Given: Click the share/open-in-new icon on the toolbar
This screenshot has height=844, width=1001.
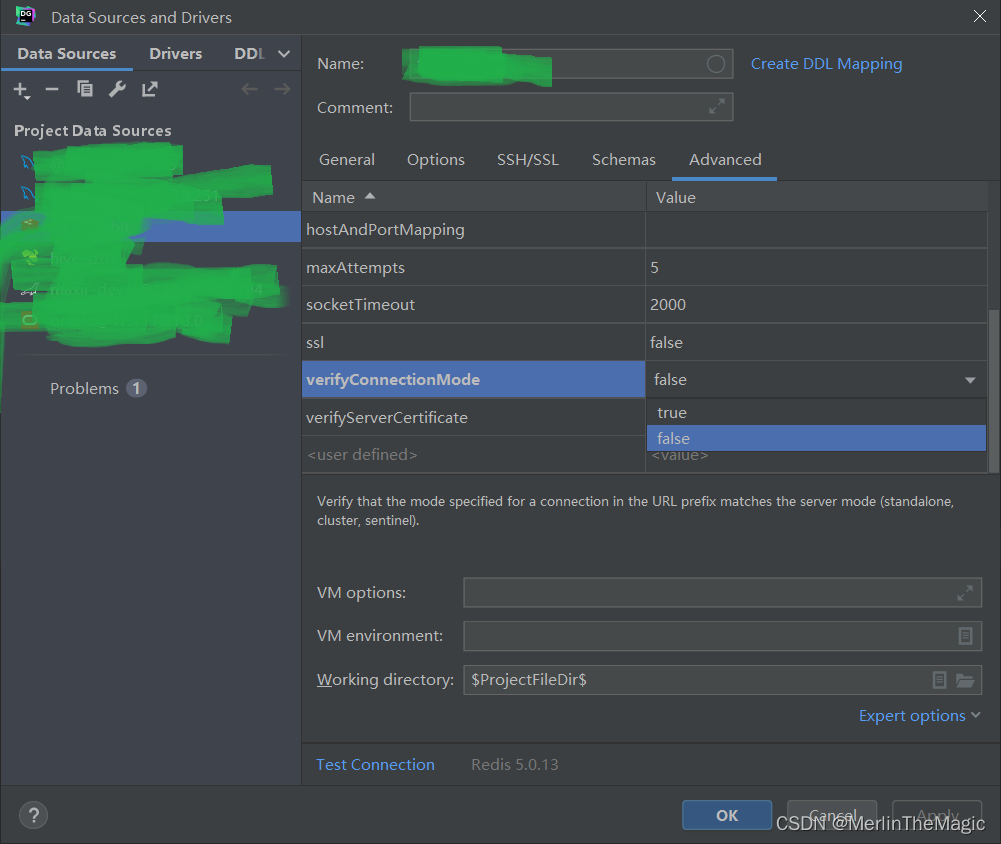Looking at the screenshot, I should point(149,89).
